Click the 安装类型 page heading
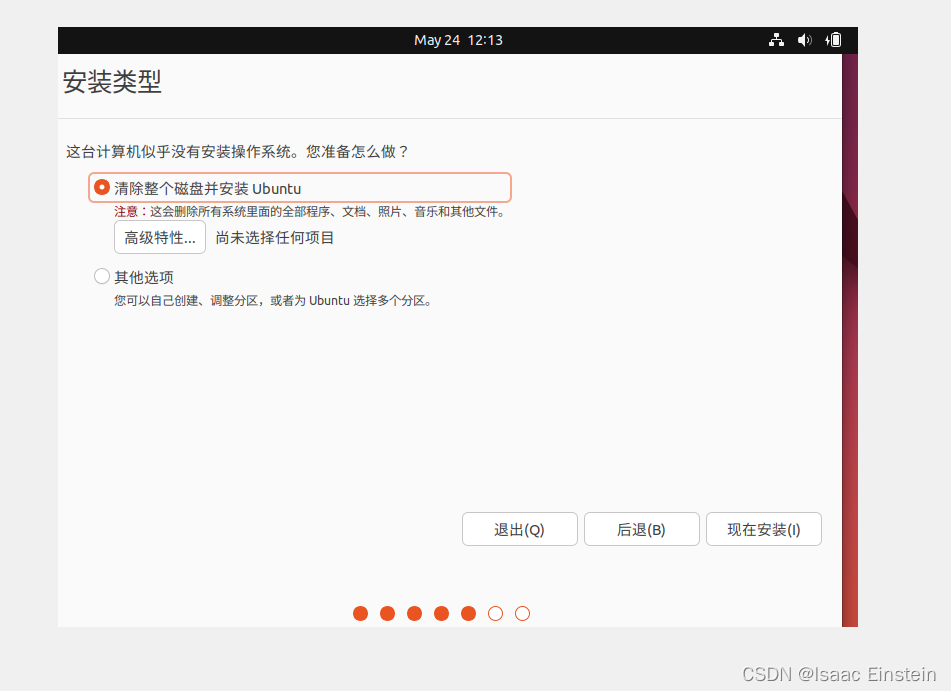 [112, 82]
